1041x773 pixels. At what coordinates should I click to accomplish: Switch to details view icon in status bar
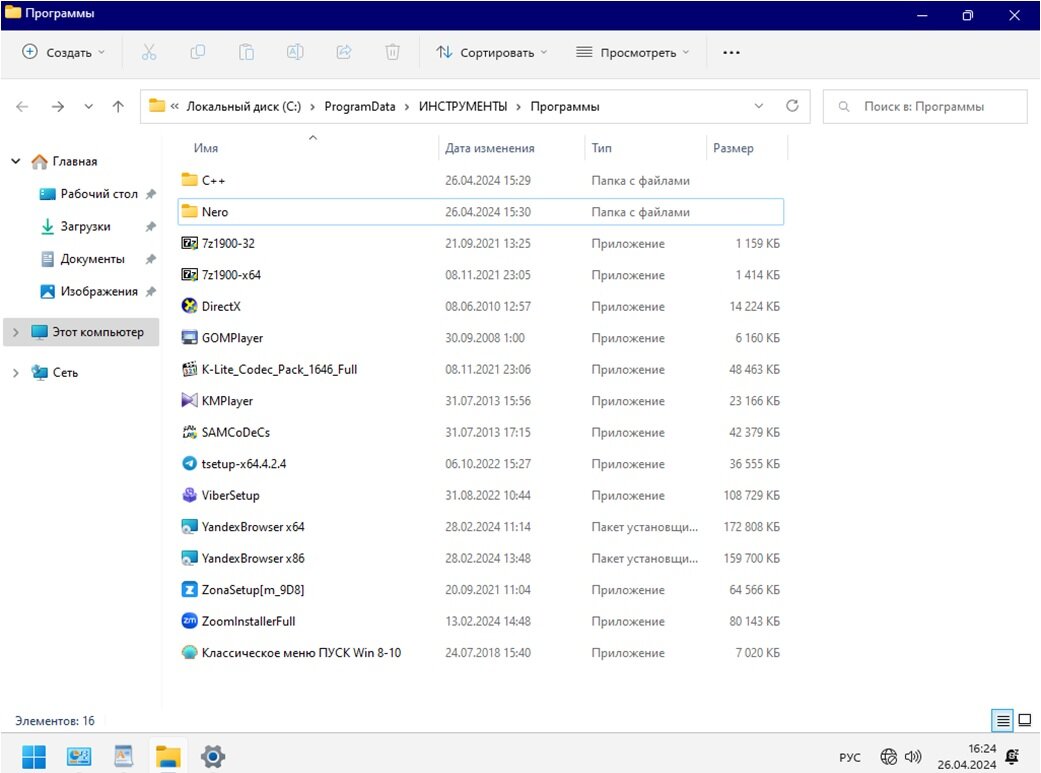point(1003,720)
